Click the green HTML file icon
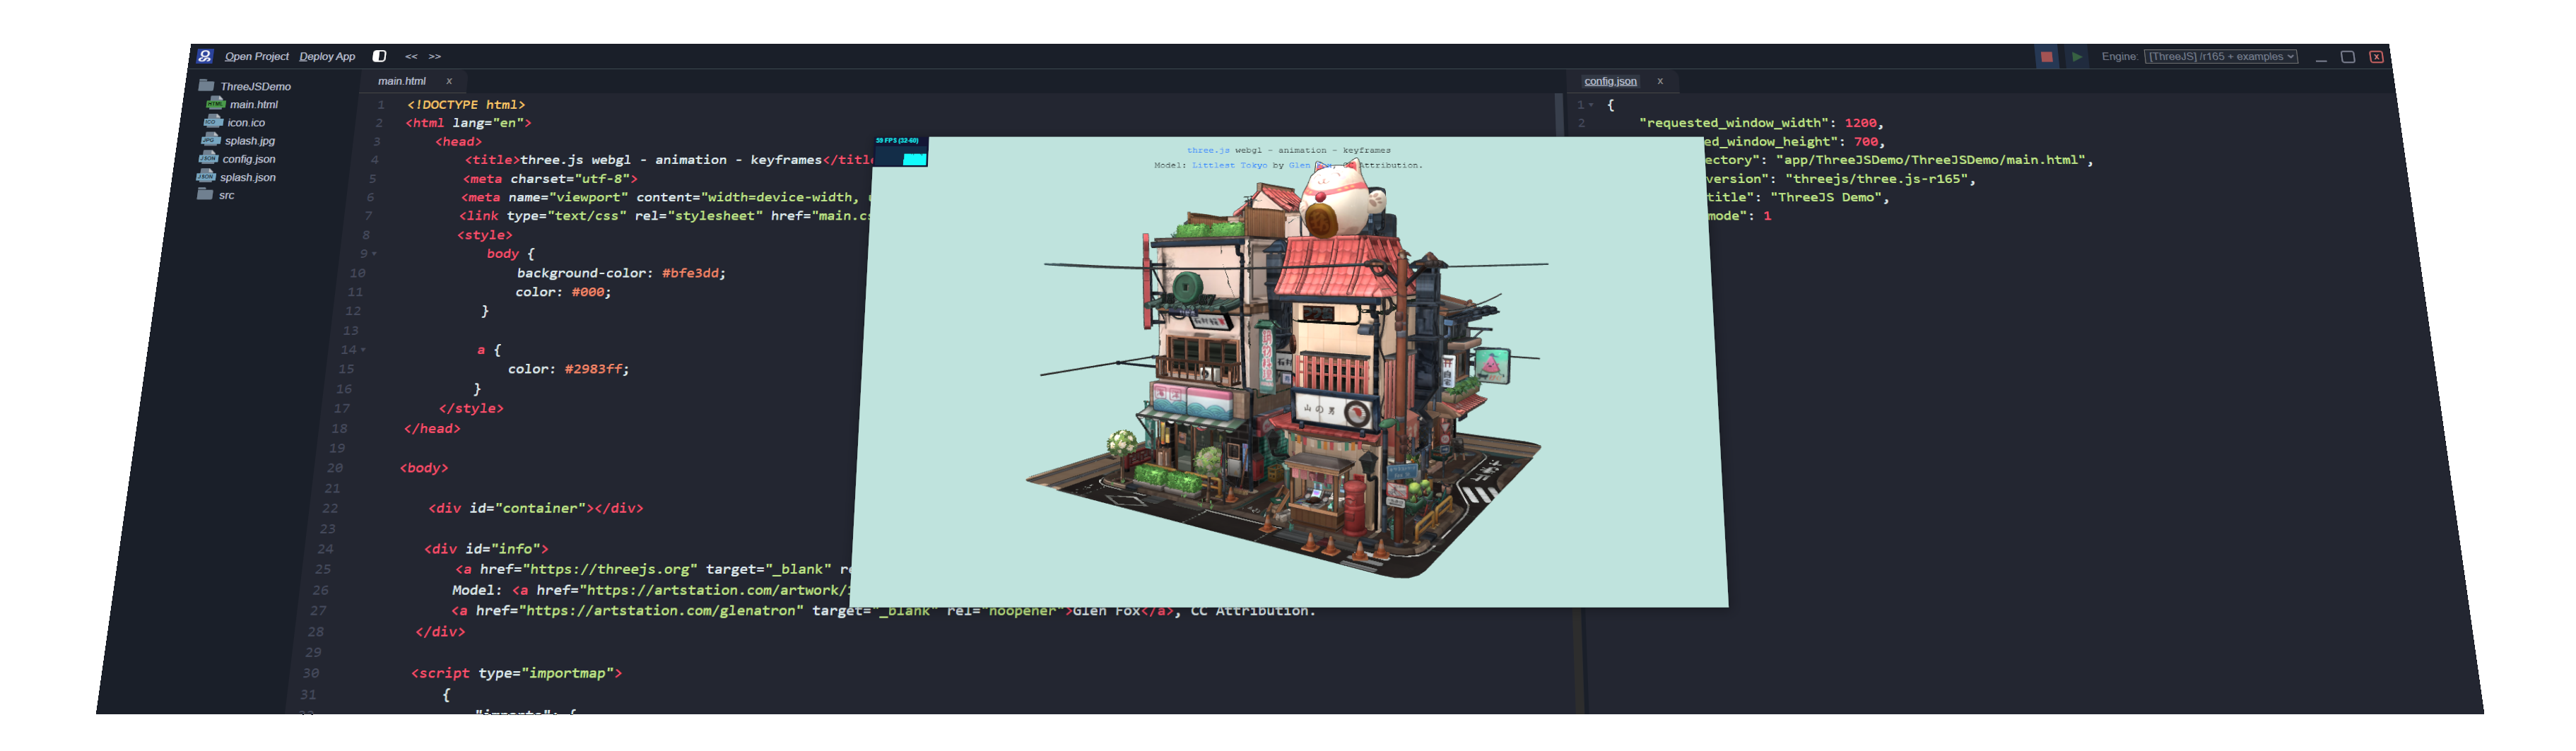The height and width of the screenshot is (751, 2576). pos(215,103)
